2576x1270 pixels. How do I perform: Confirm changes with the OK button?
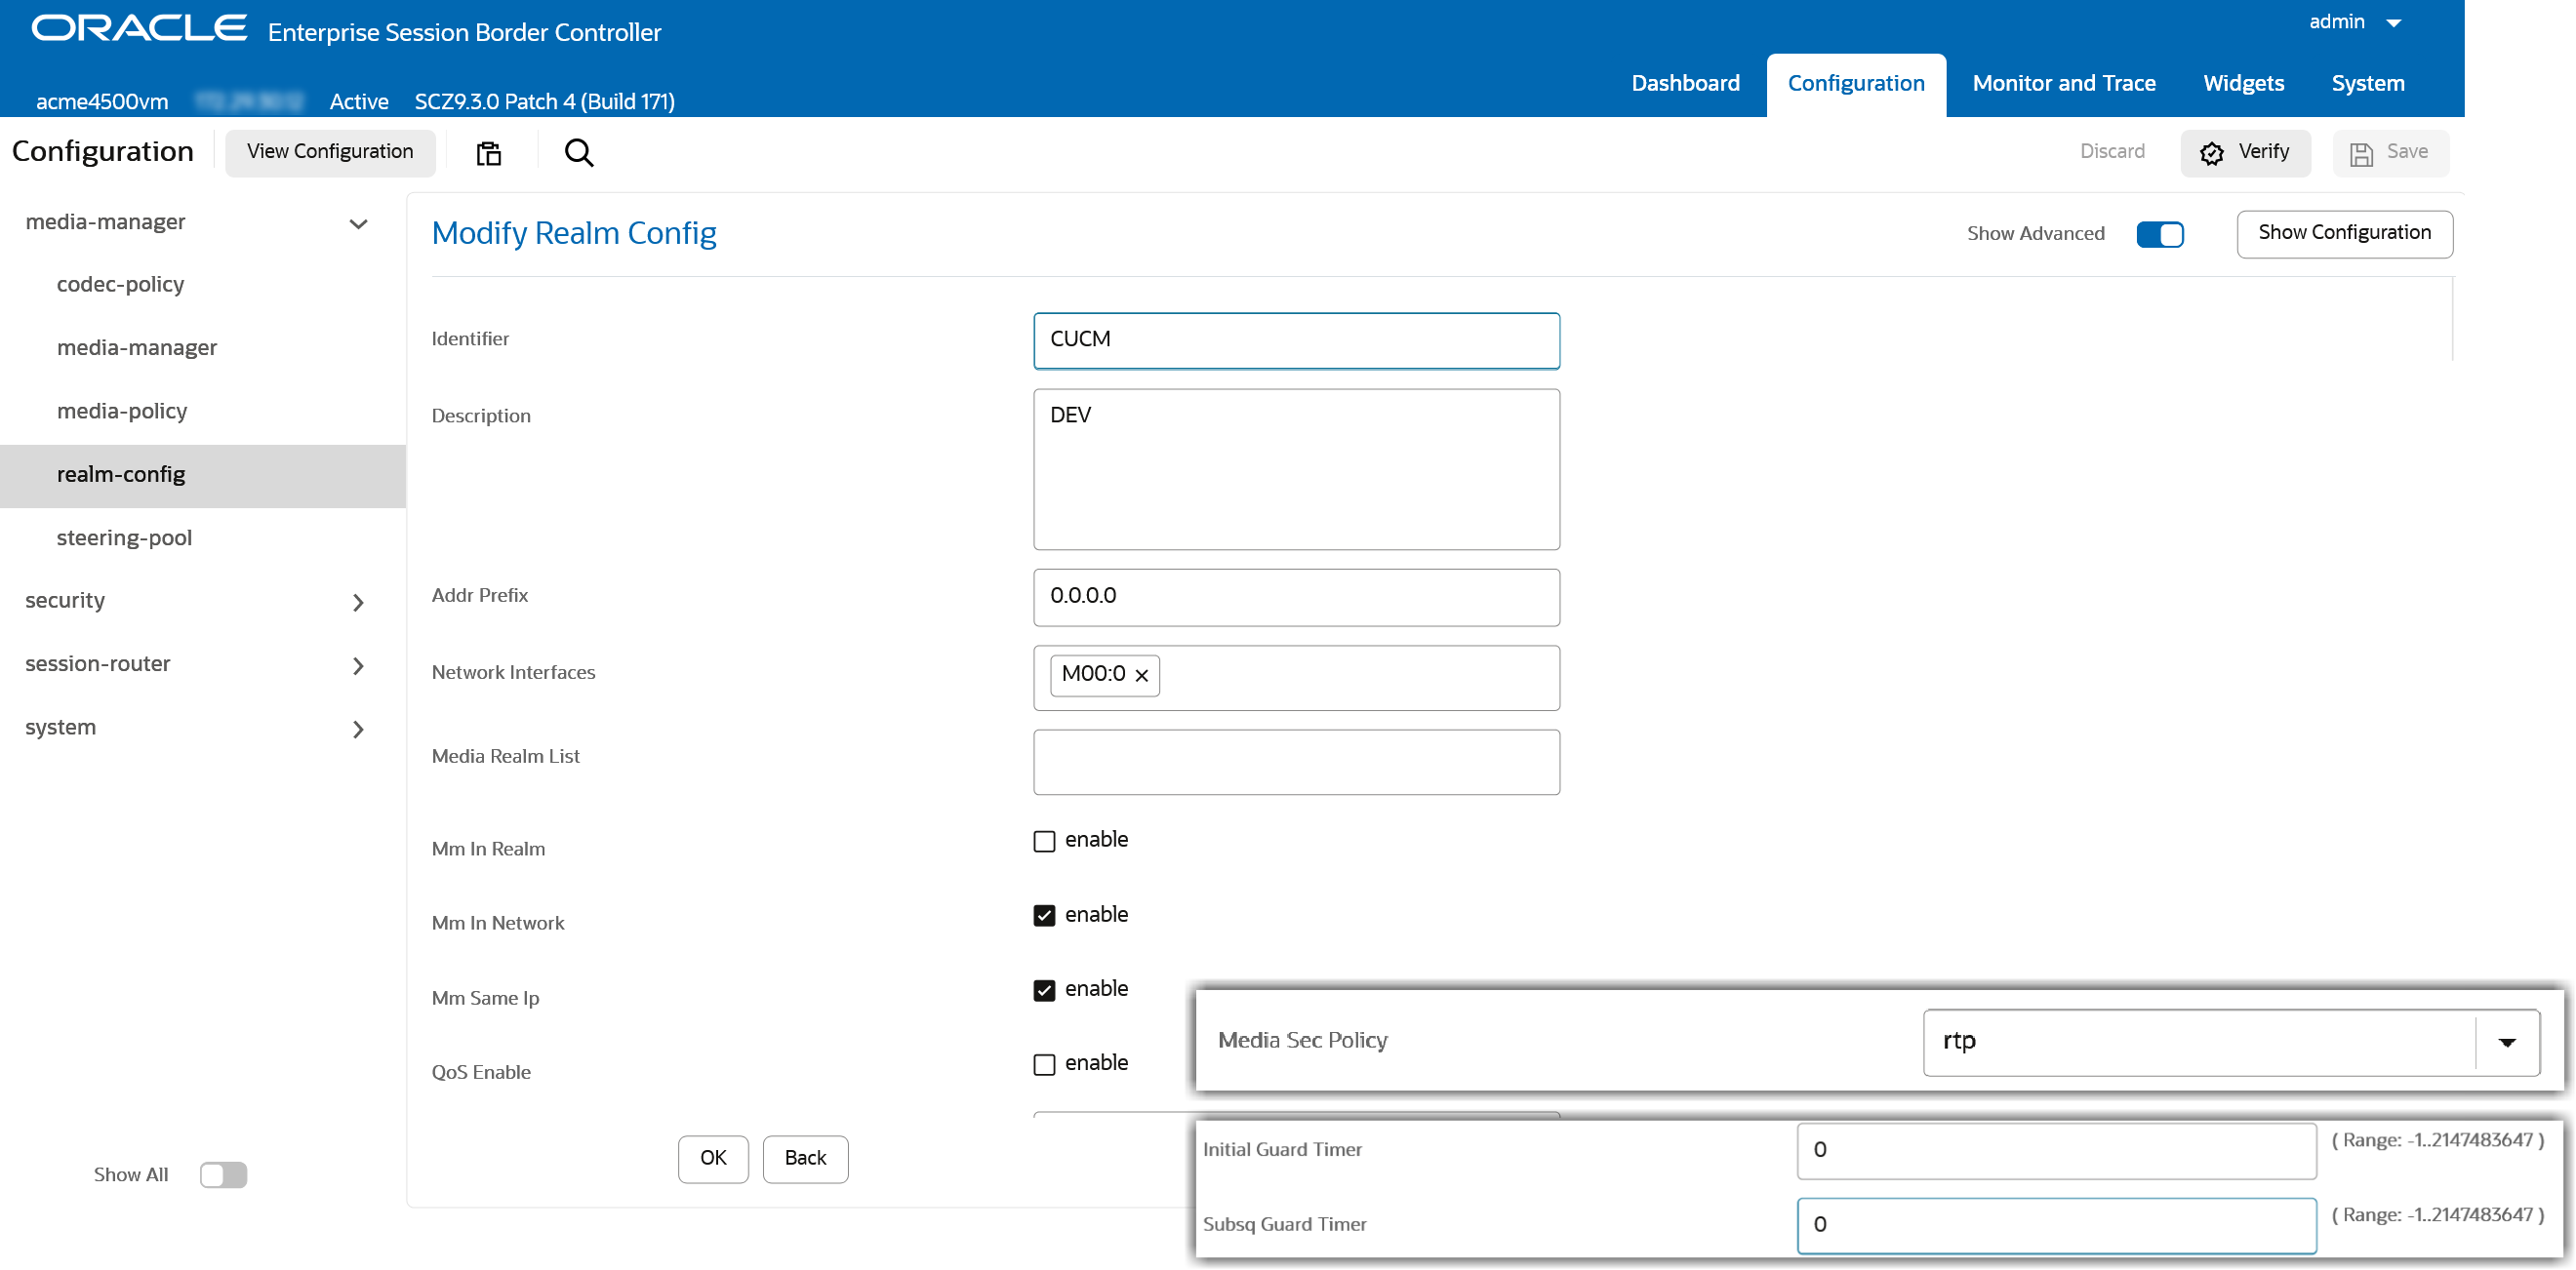[x=713, y=1158]
